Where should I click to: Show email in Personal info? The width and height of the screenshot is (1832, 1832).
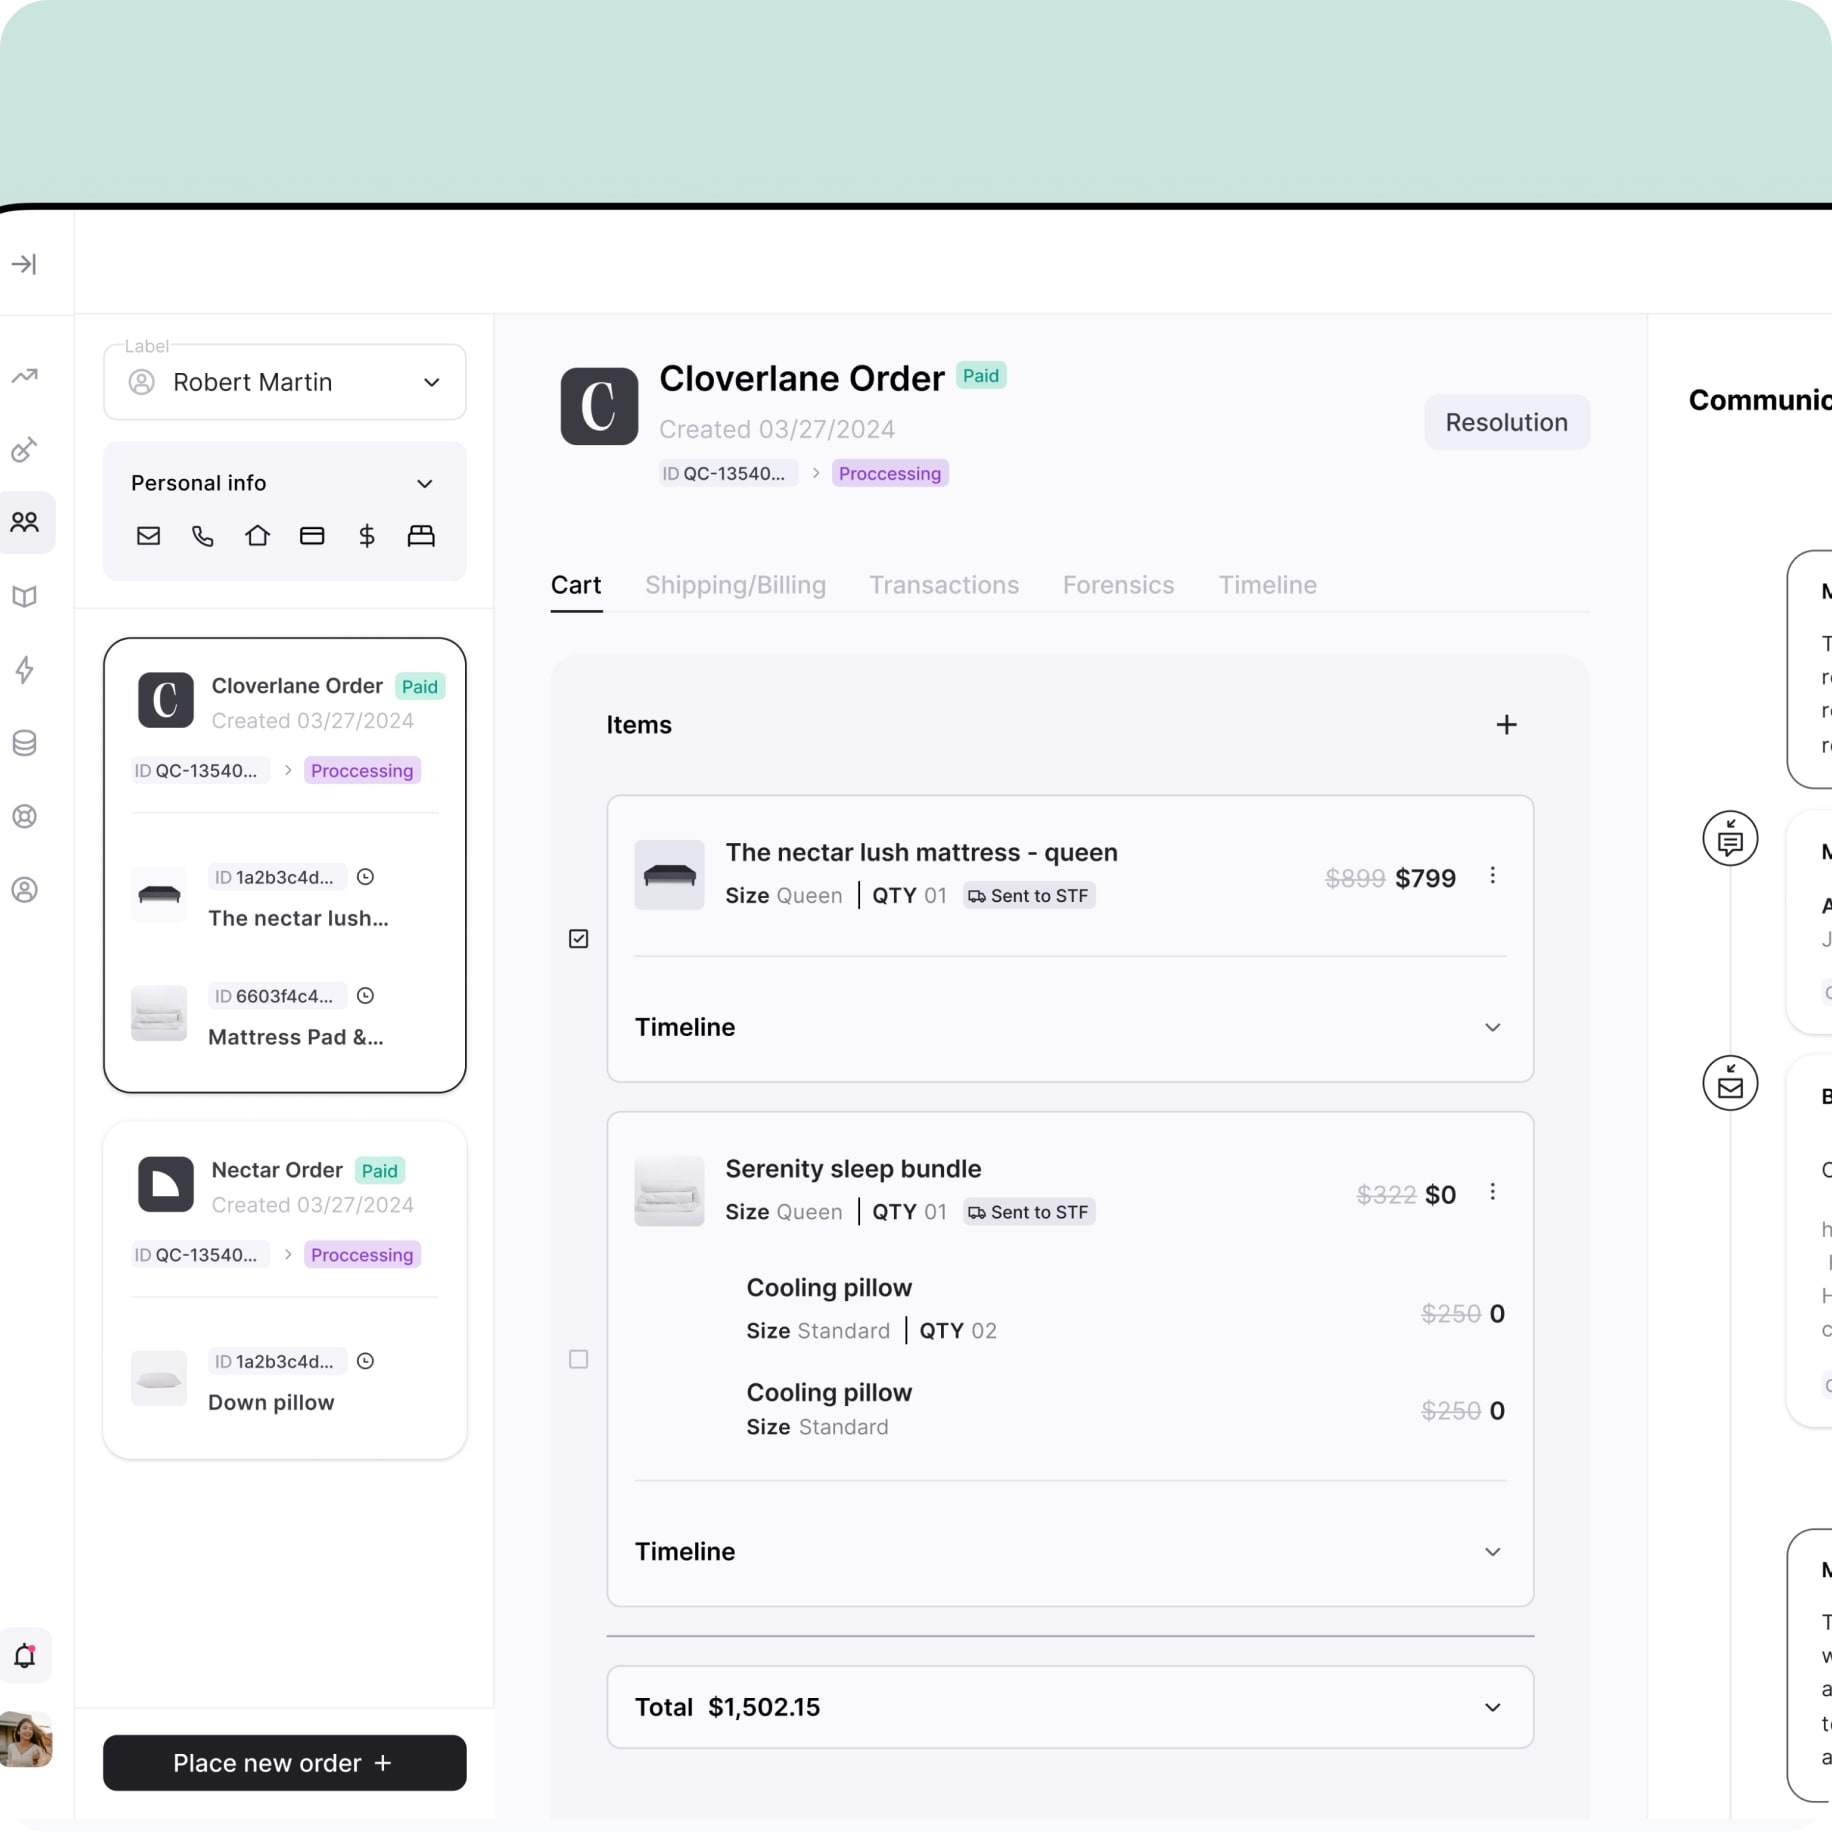[x=148, y=536]
